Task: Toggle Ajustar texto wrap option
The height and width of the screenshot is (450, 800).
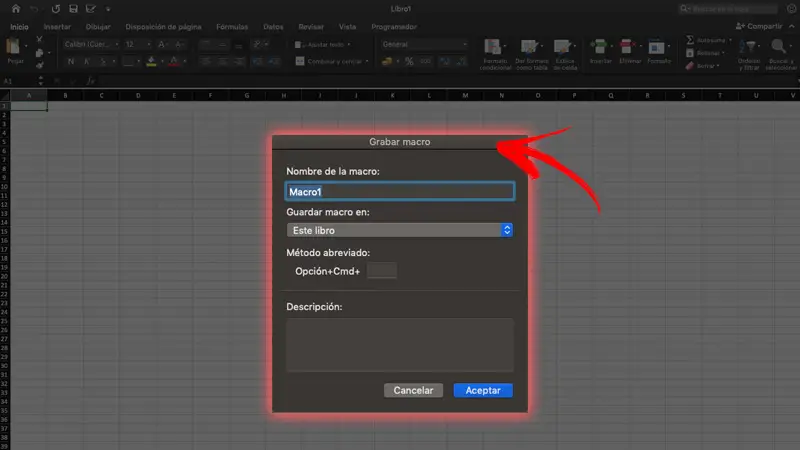Action: [x=322, y=44]
